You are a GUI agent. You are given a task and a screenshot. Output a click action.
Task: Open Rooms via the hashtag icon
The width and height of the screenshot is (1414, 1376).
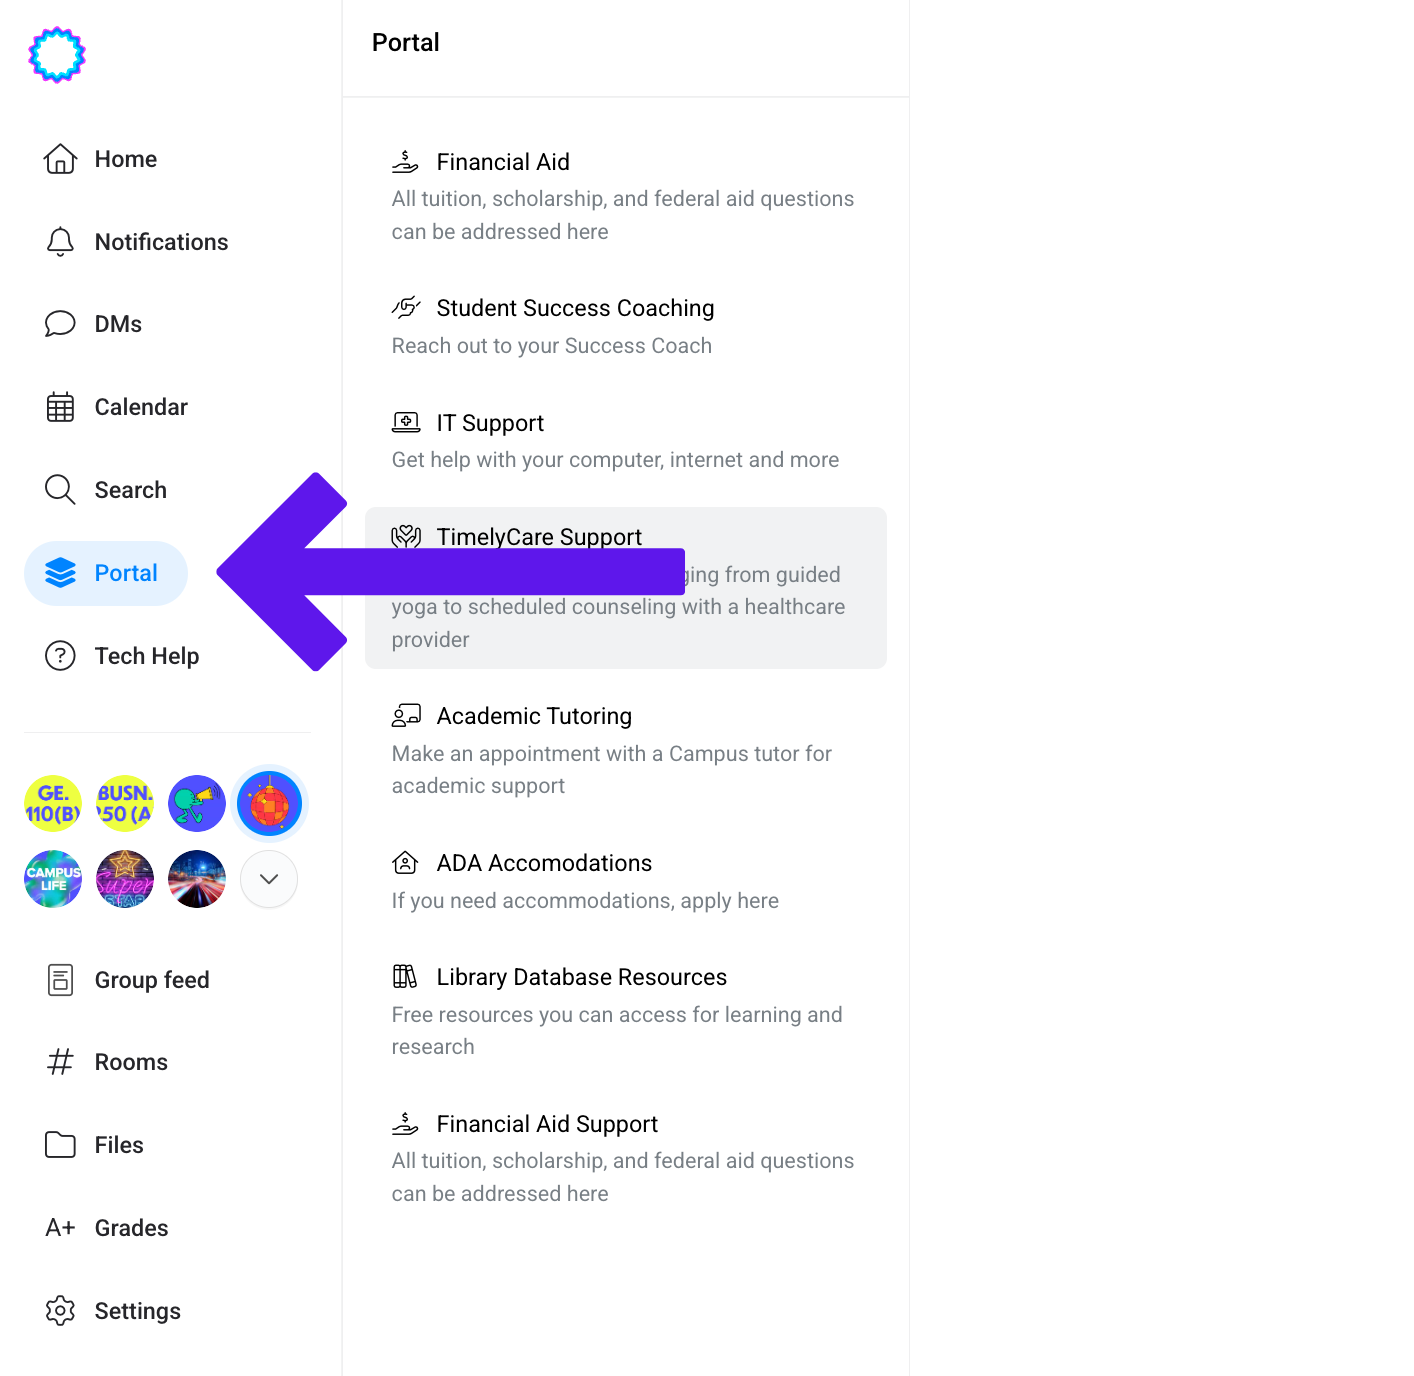tap(130, 1061)
